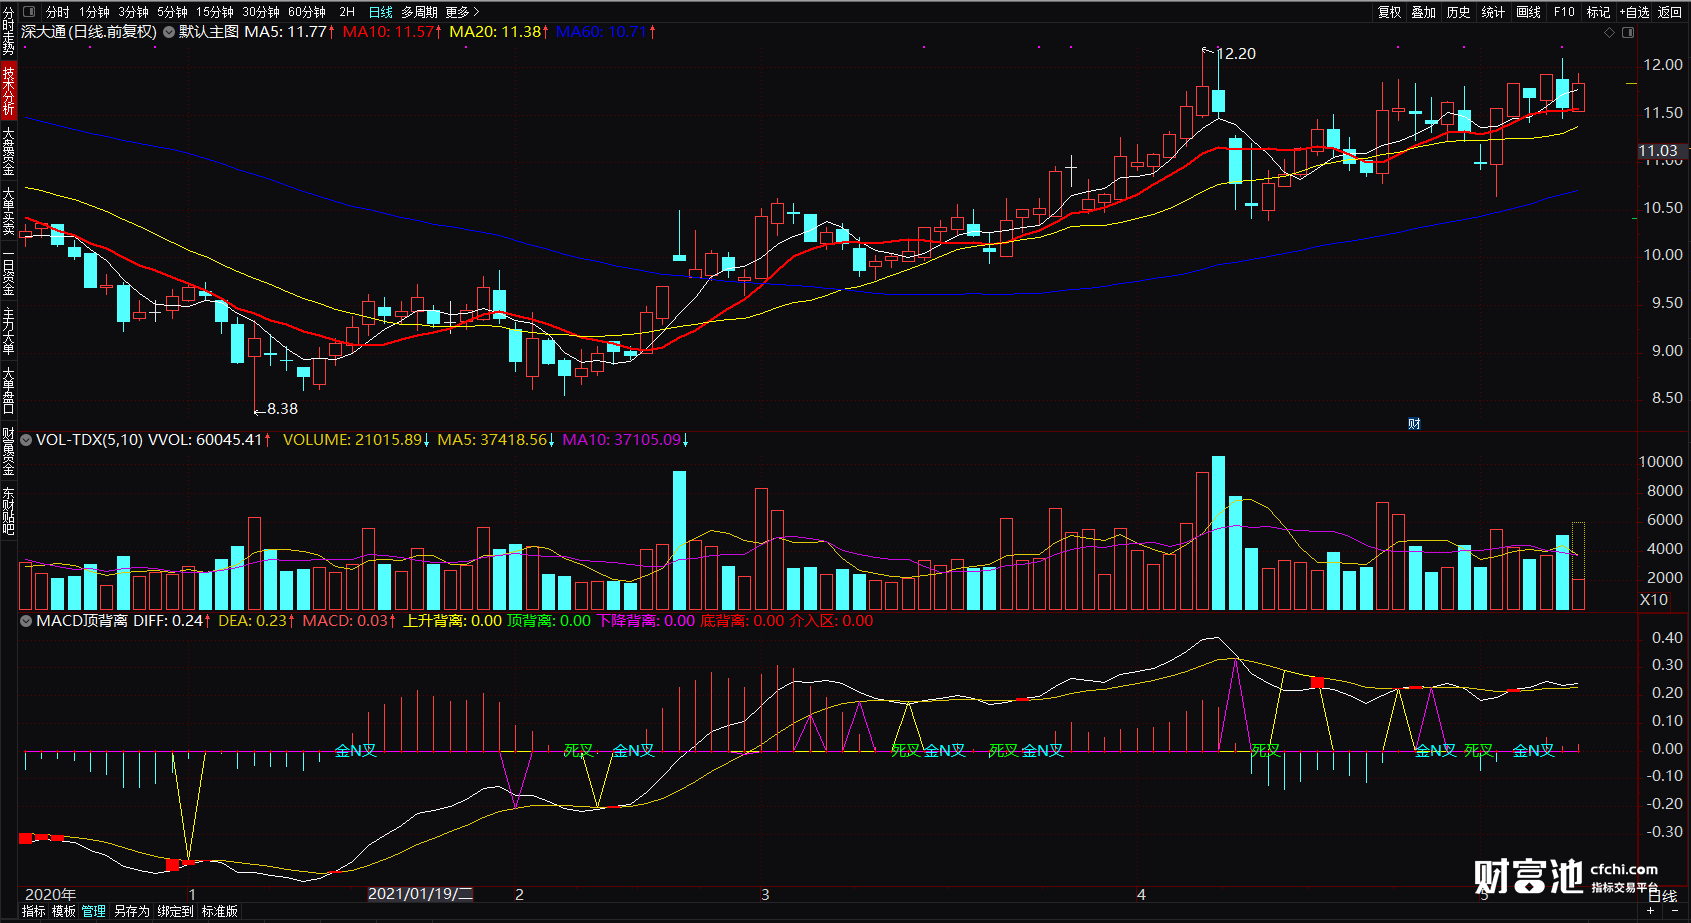
Task: Select the 1分钟 period
Action: point(95,12)
